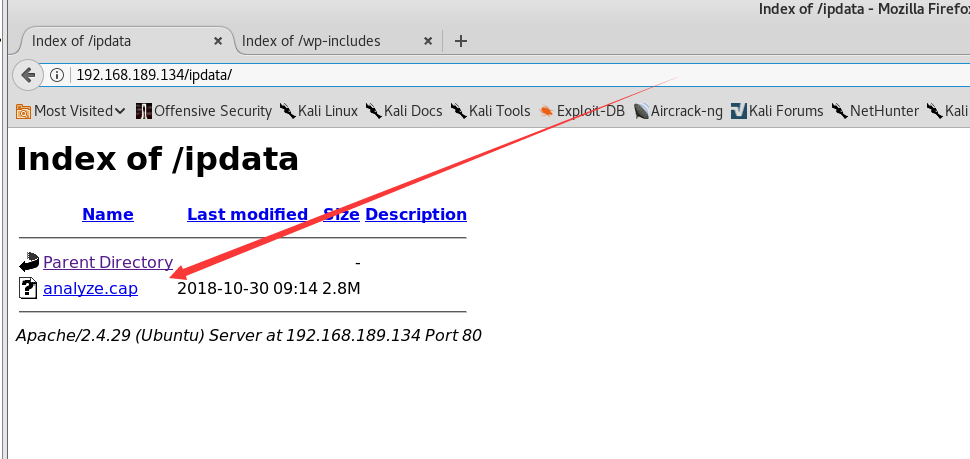
Task: Sort listing by Name column
Action: tap(108, 215)
